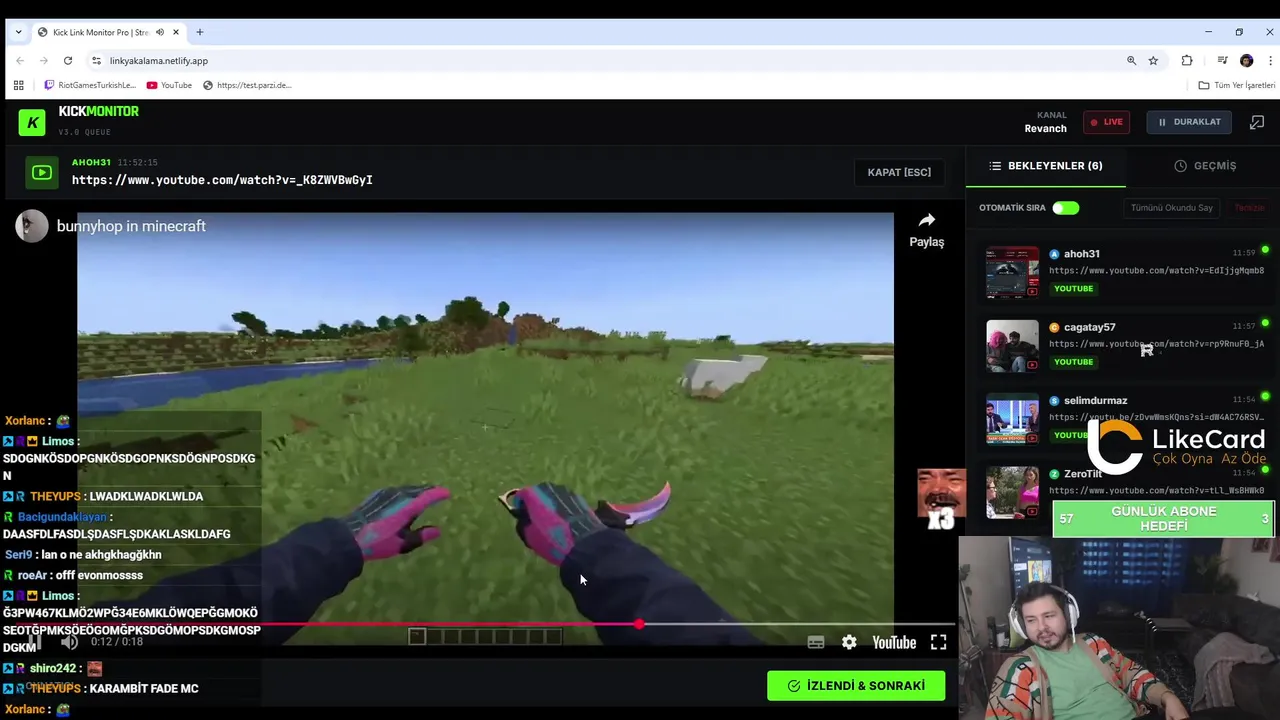Click İzlendi & Sonraki button
This screenshot has width=1280, height=720.
click(856, 686)
